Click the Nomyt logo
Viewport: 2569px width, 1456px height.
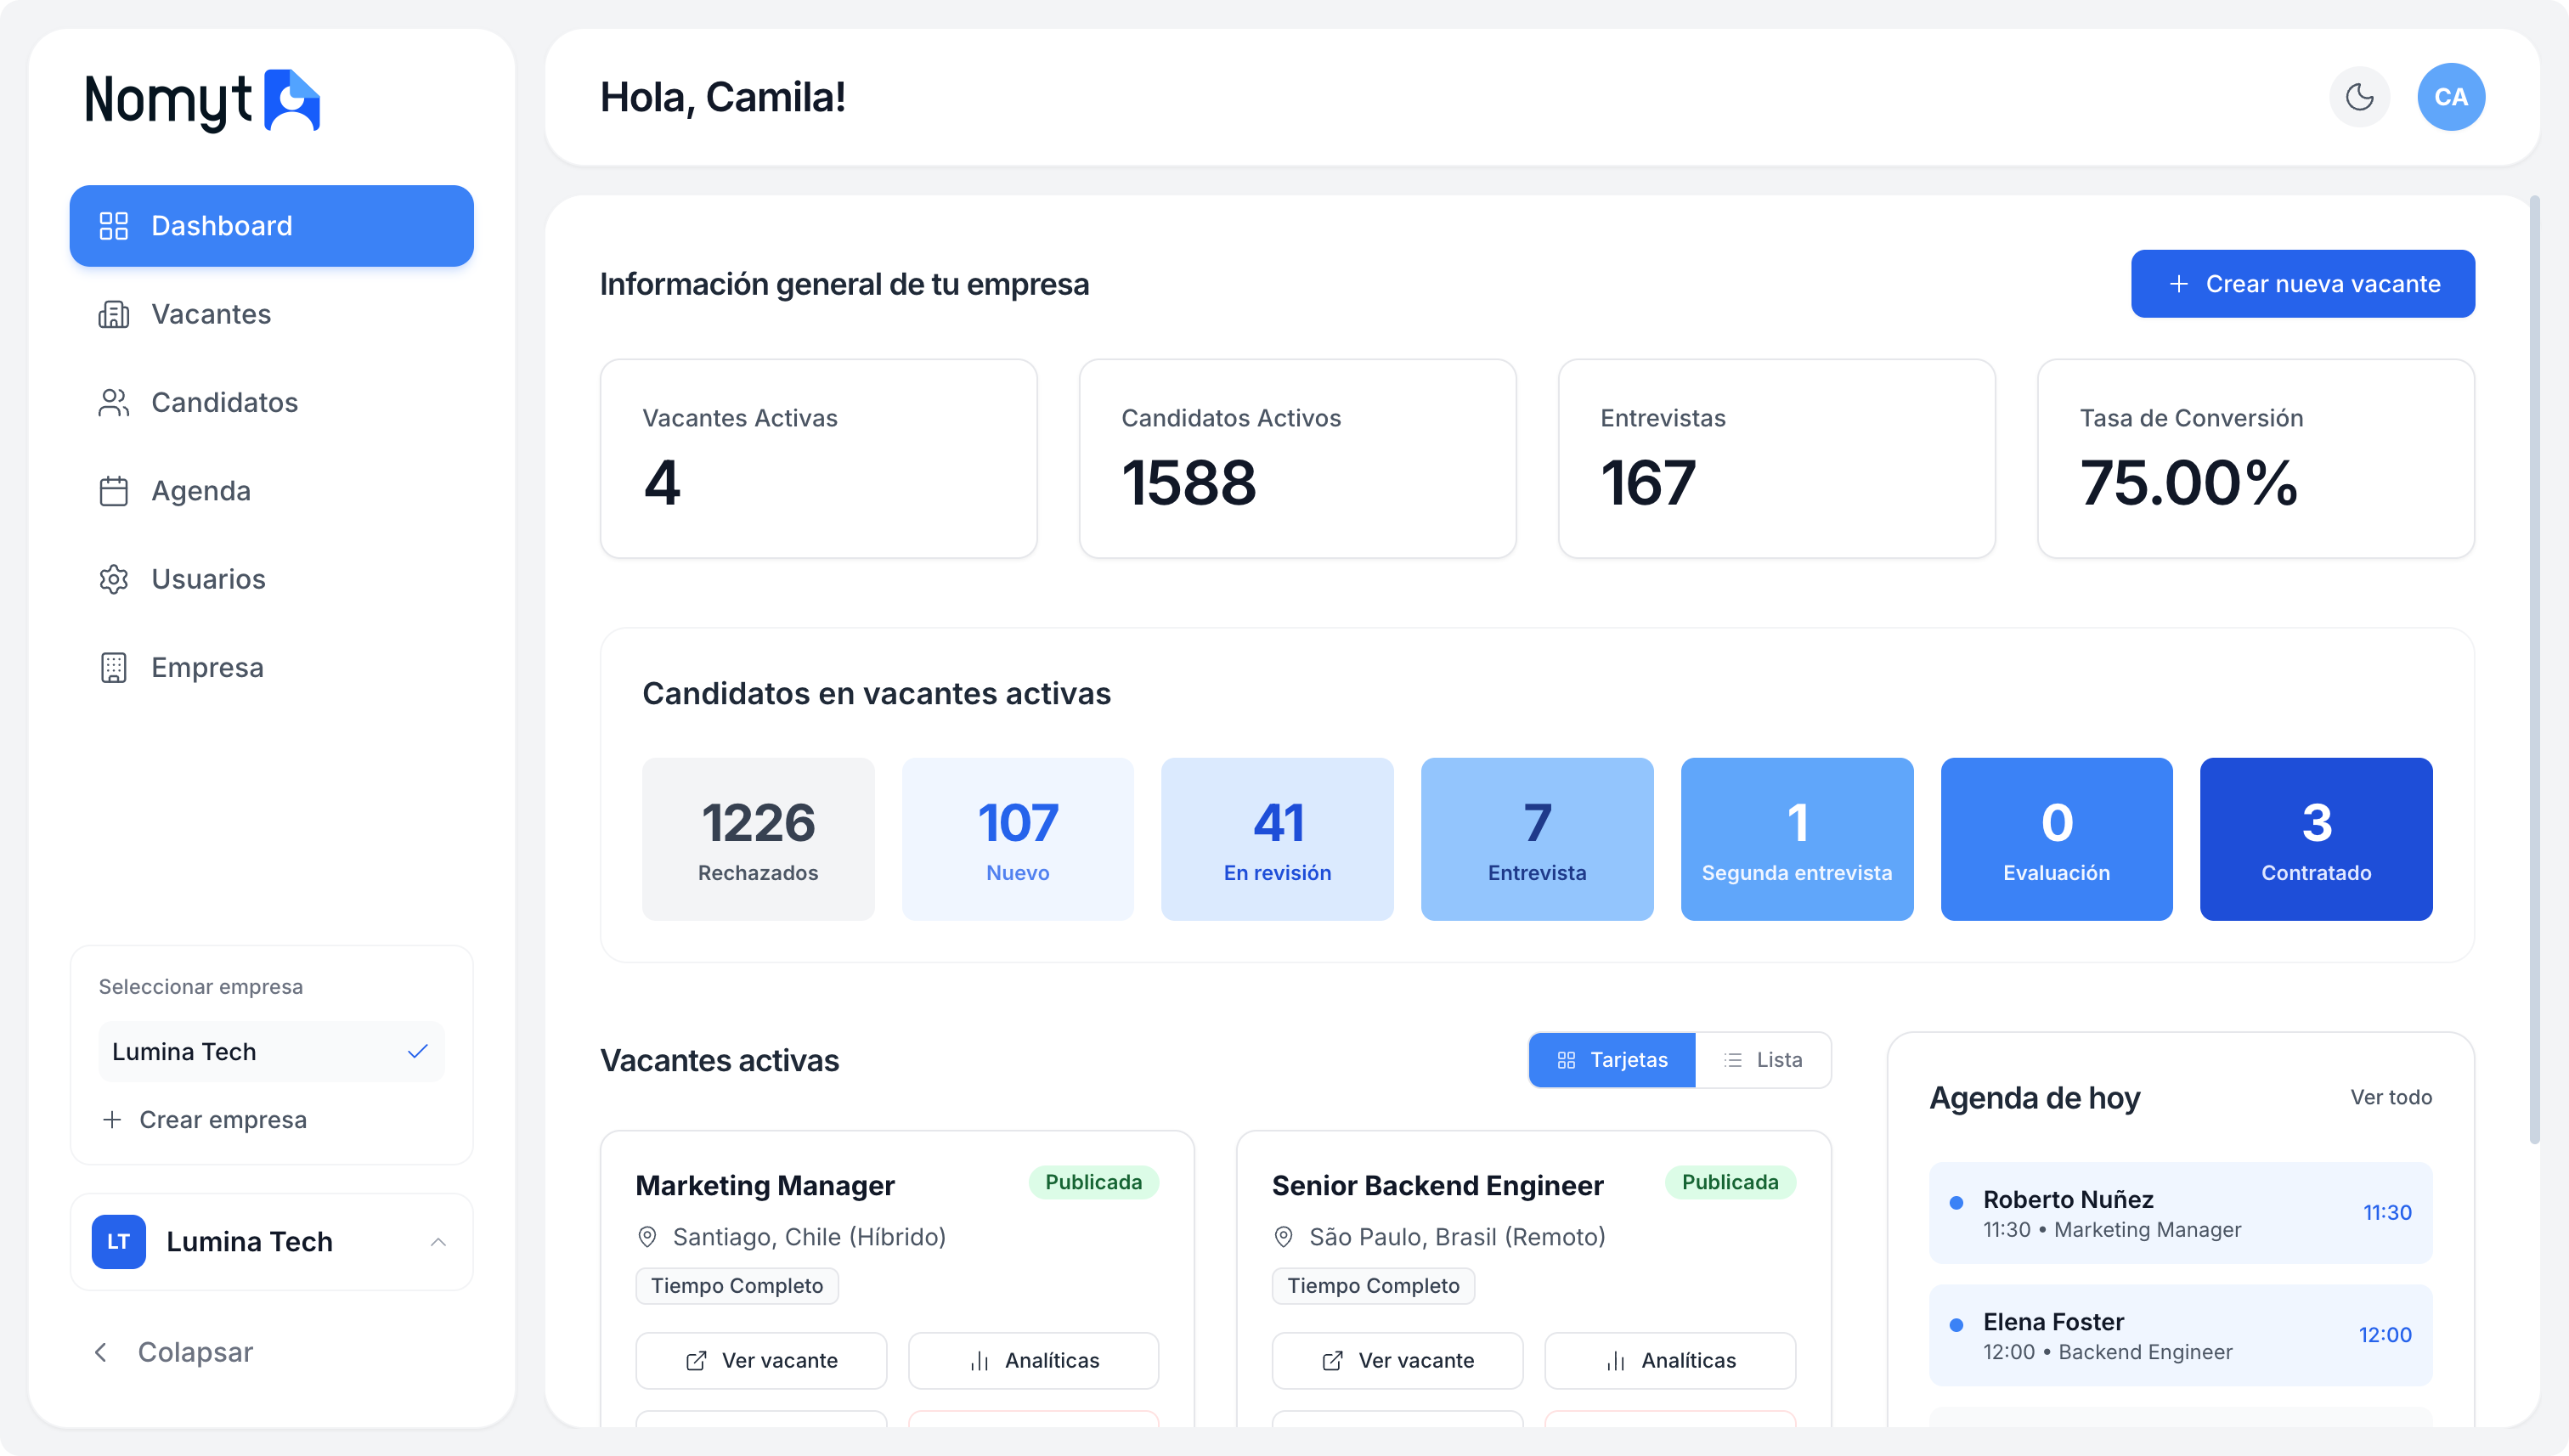point(201,100)
